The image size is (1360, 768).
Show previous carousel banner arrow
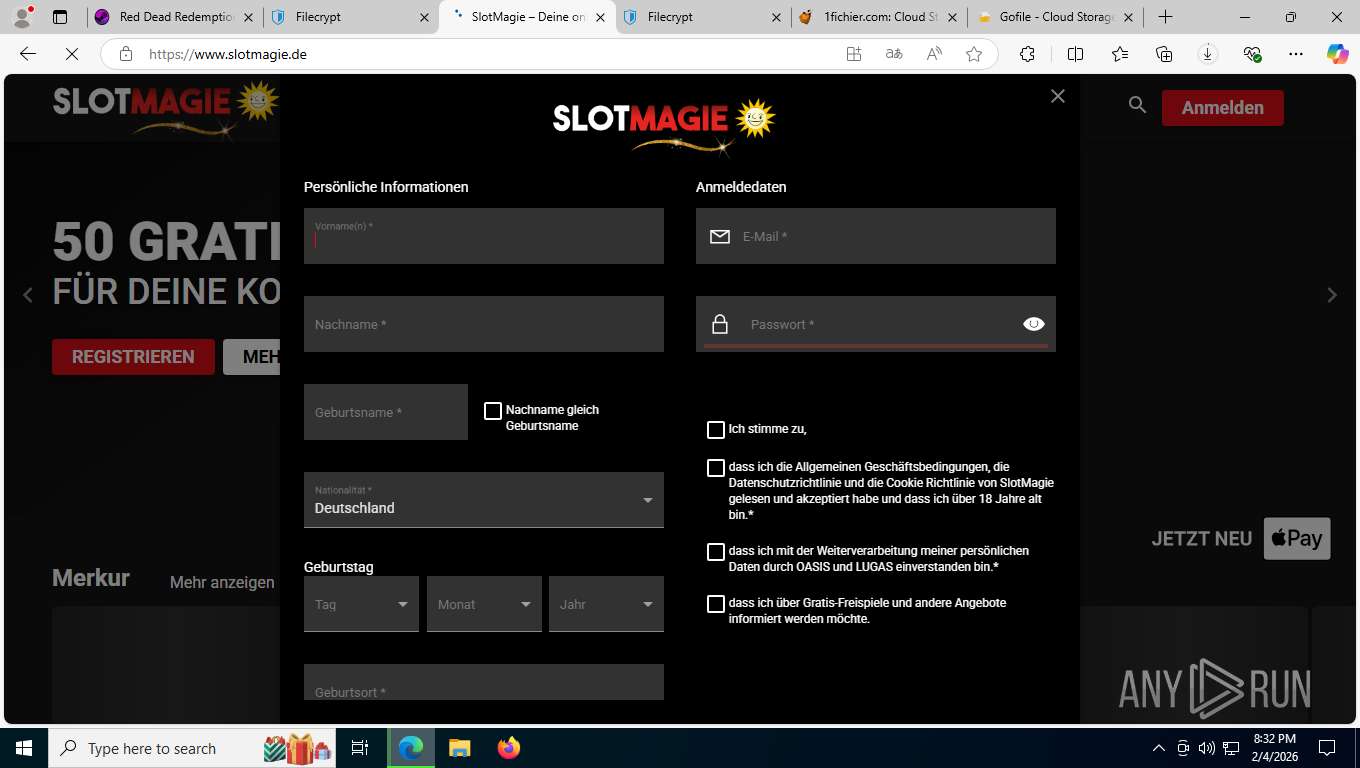click(x=28, y=295)
